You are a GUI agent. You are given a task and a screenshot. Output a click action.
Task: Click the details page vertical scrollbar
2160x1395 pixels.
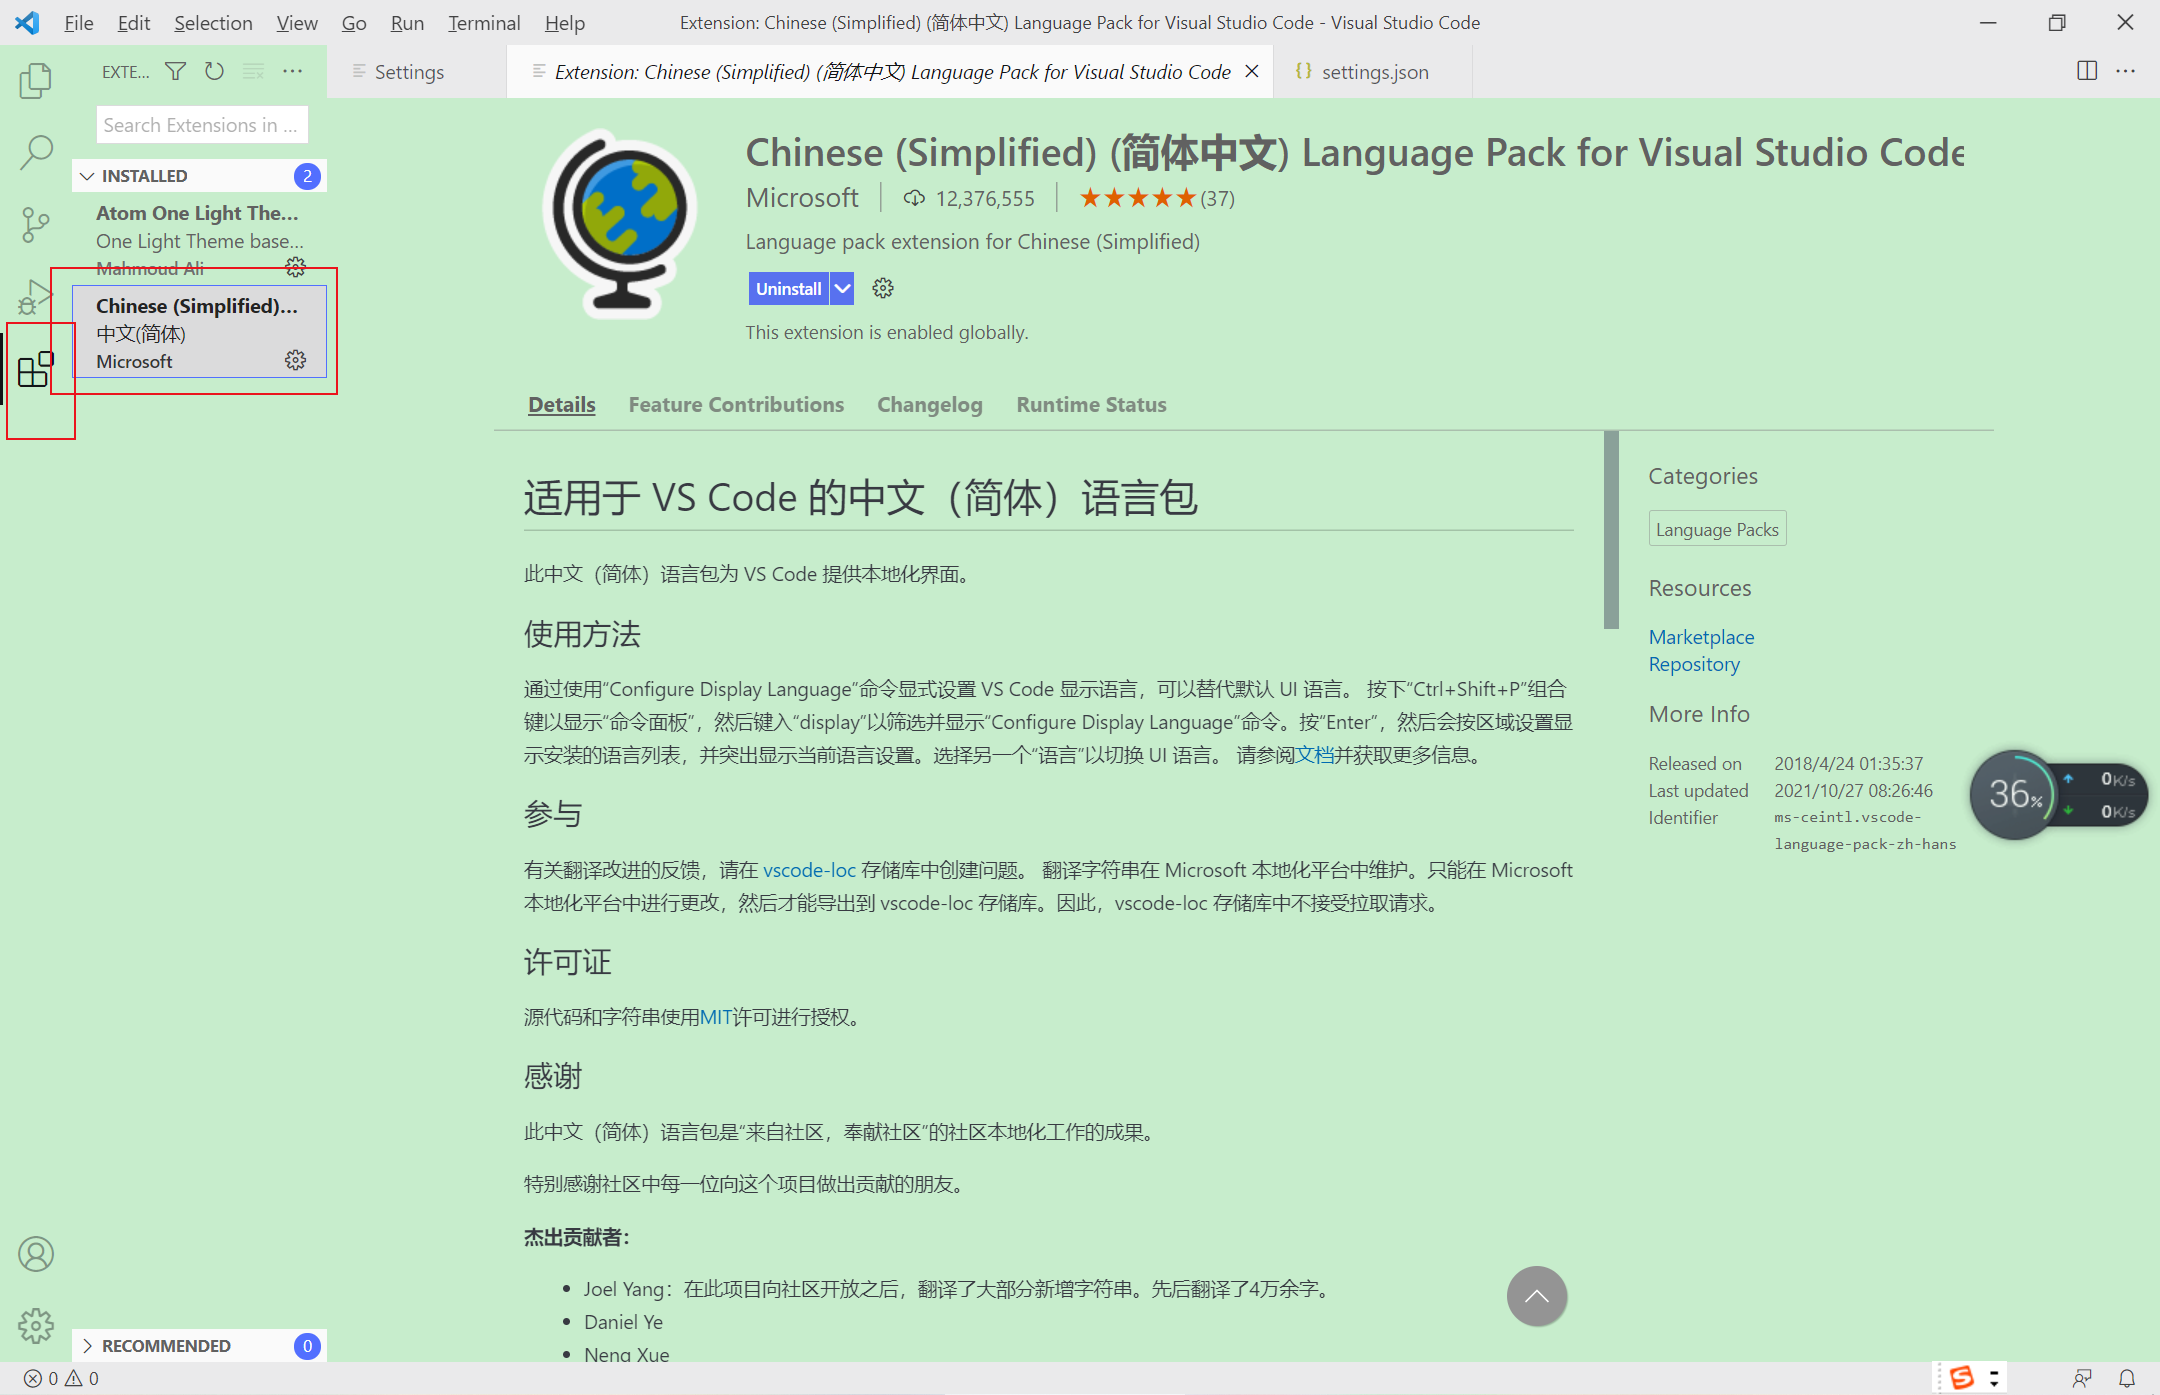tap(1611, 530)
